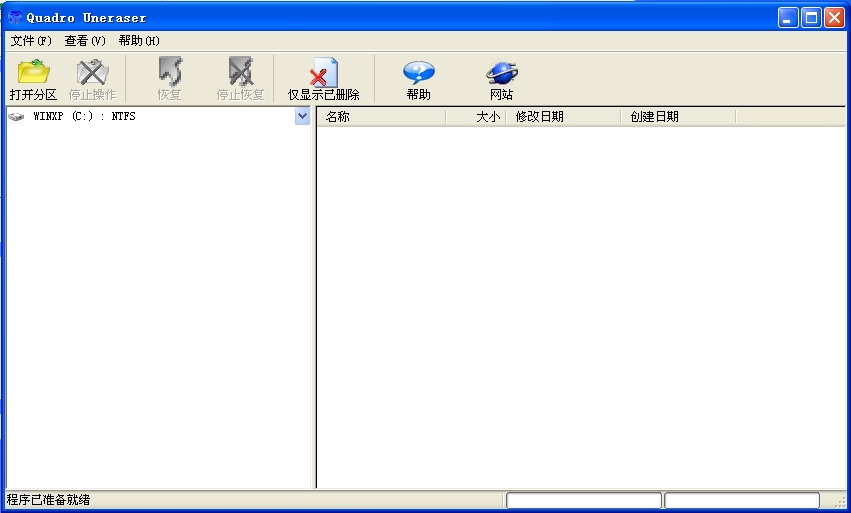
Task: Open the File (文件) menu
Action: coord(31,41)
